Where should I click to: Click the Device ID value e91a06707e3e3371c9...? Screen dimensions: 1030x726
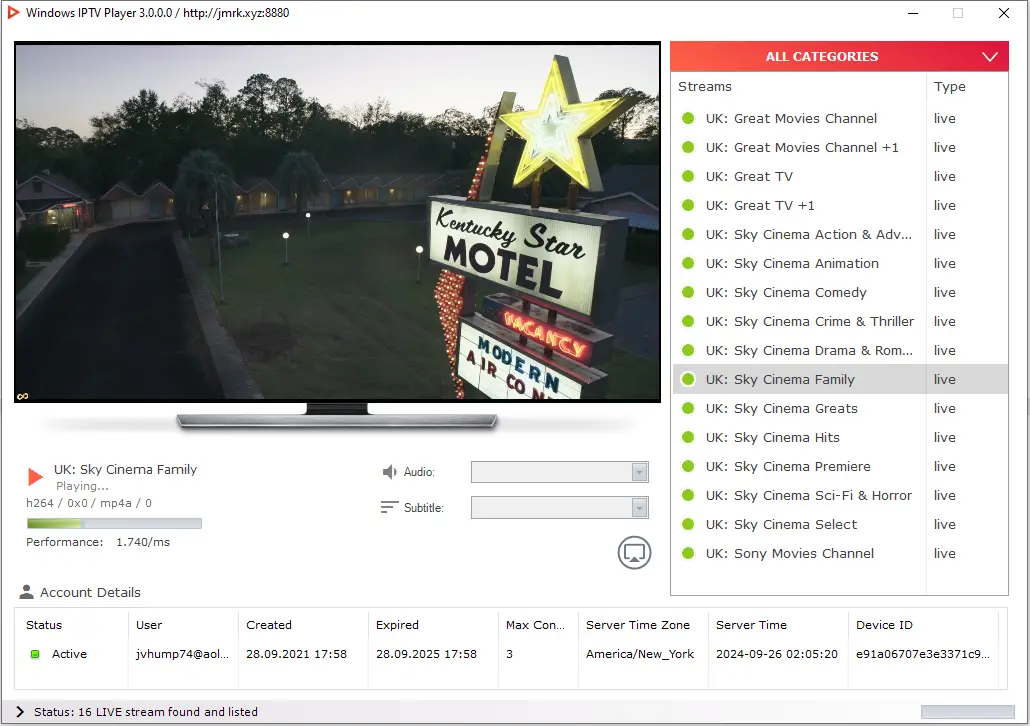pyautogui.click(x=923, y=654)
